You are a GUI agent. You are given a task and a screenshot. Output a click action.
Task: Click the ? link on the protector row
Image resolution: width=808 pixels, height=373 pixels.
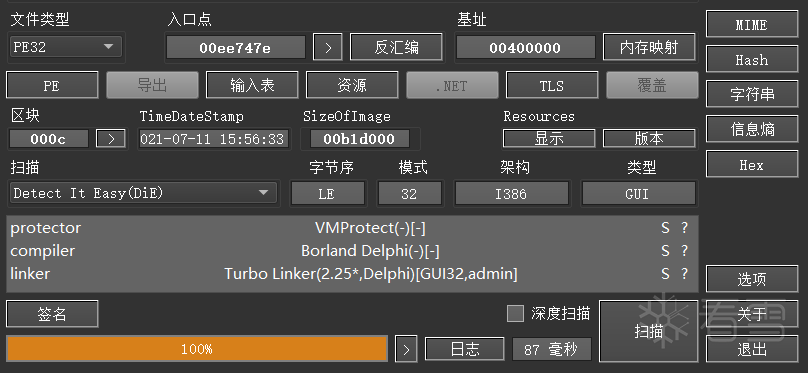pyautogui.click(x=684, y=228)
